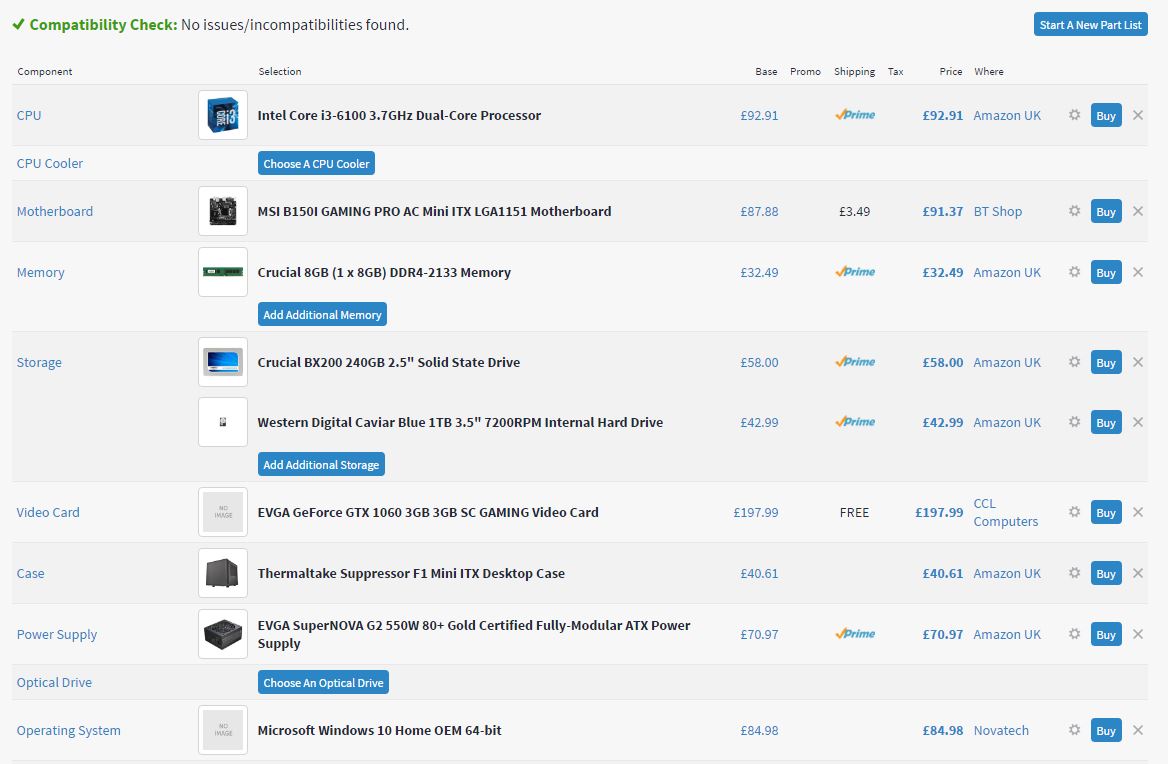Open the CPU component link

[29, 115]
